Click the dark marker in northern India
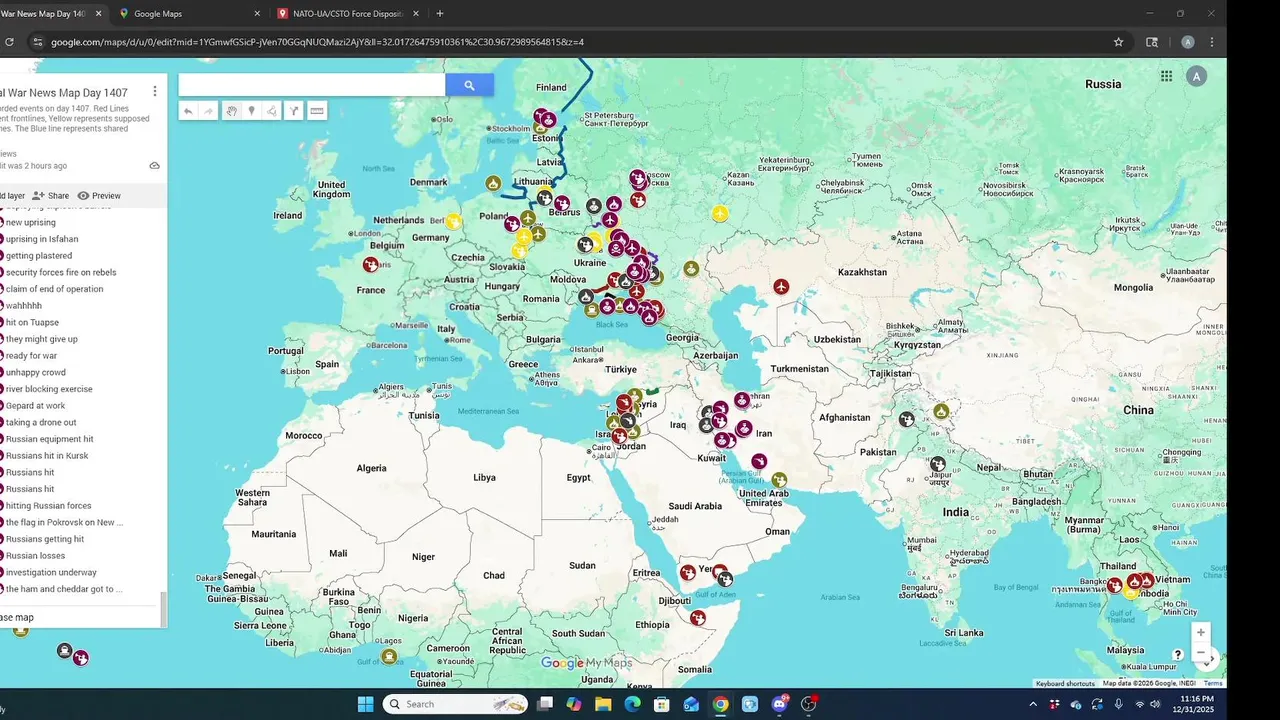Viewport: 1280px width, 720px height. click(938, 464)
